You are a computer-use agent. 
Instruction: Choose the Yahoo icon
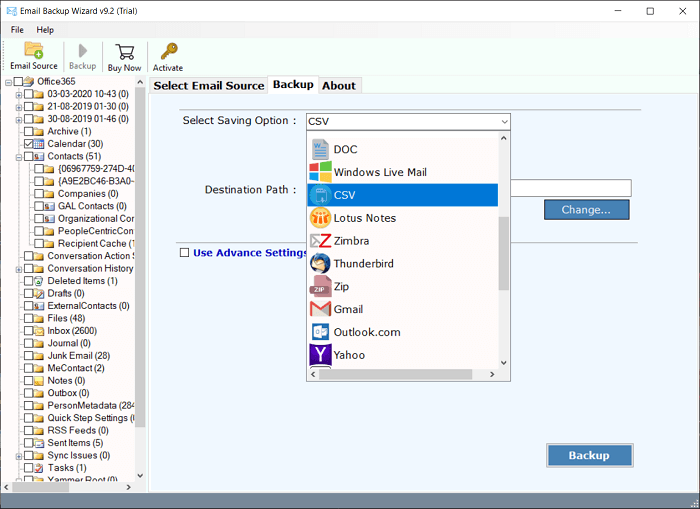click(320, 355)
